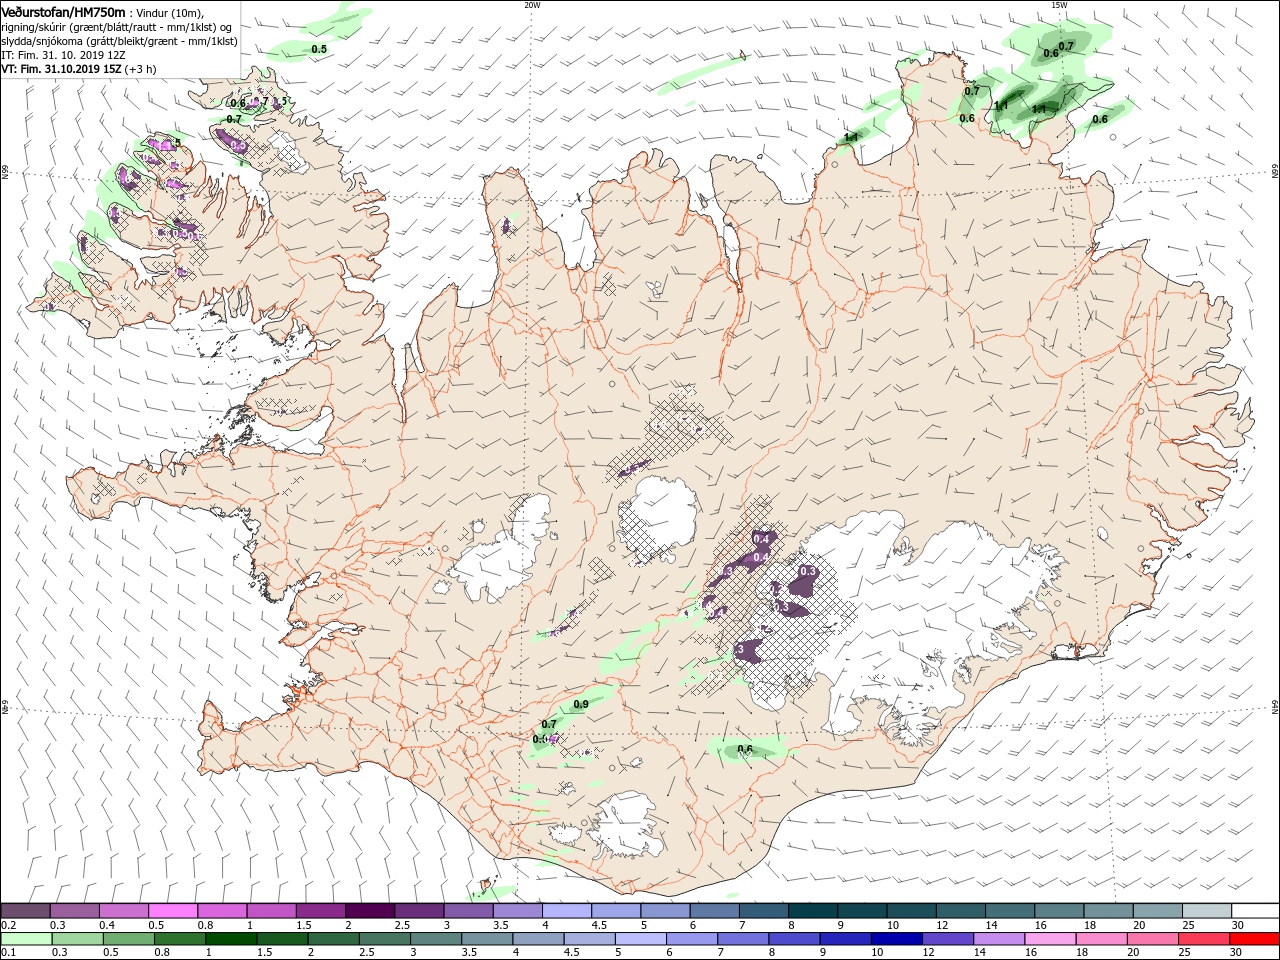Click the "15W" longitude label at the top edge
1280x960 pixels.
pos(1059,4)
